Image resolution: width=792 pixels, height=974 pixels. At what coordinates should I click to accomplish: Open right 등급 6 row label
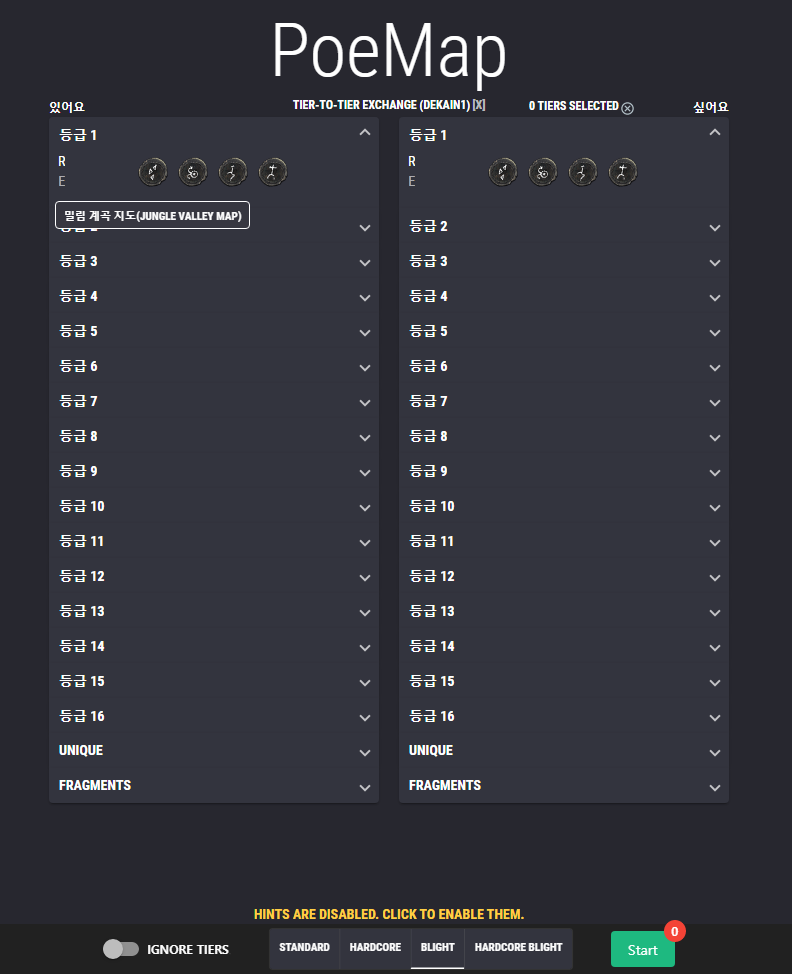[429, 366]
